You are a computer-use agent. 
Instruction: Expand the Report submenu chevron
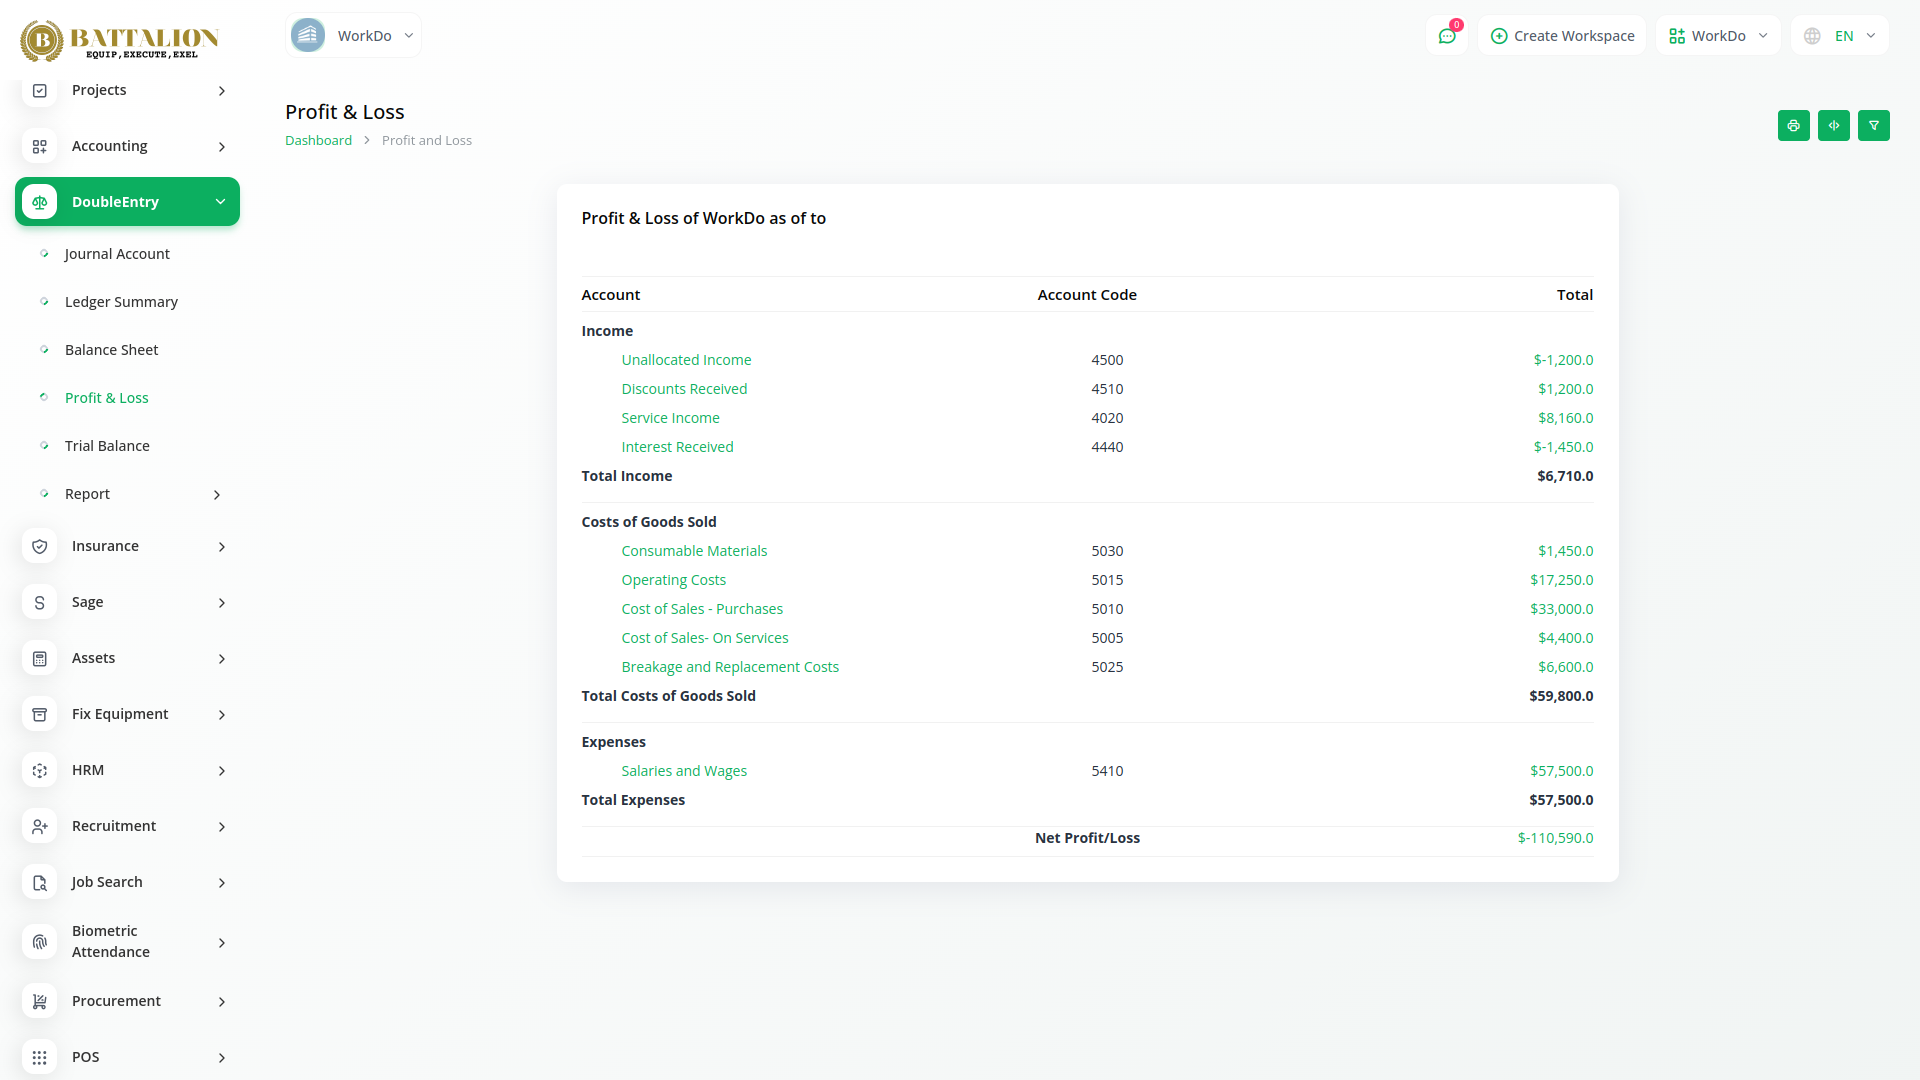(x=217, y=494)
